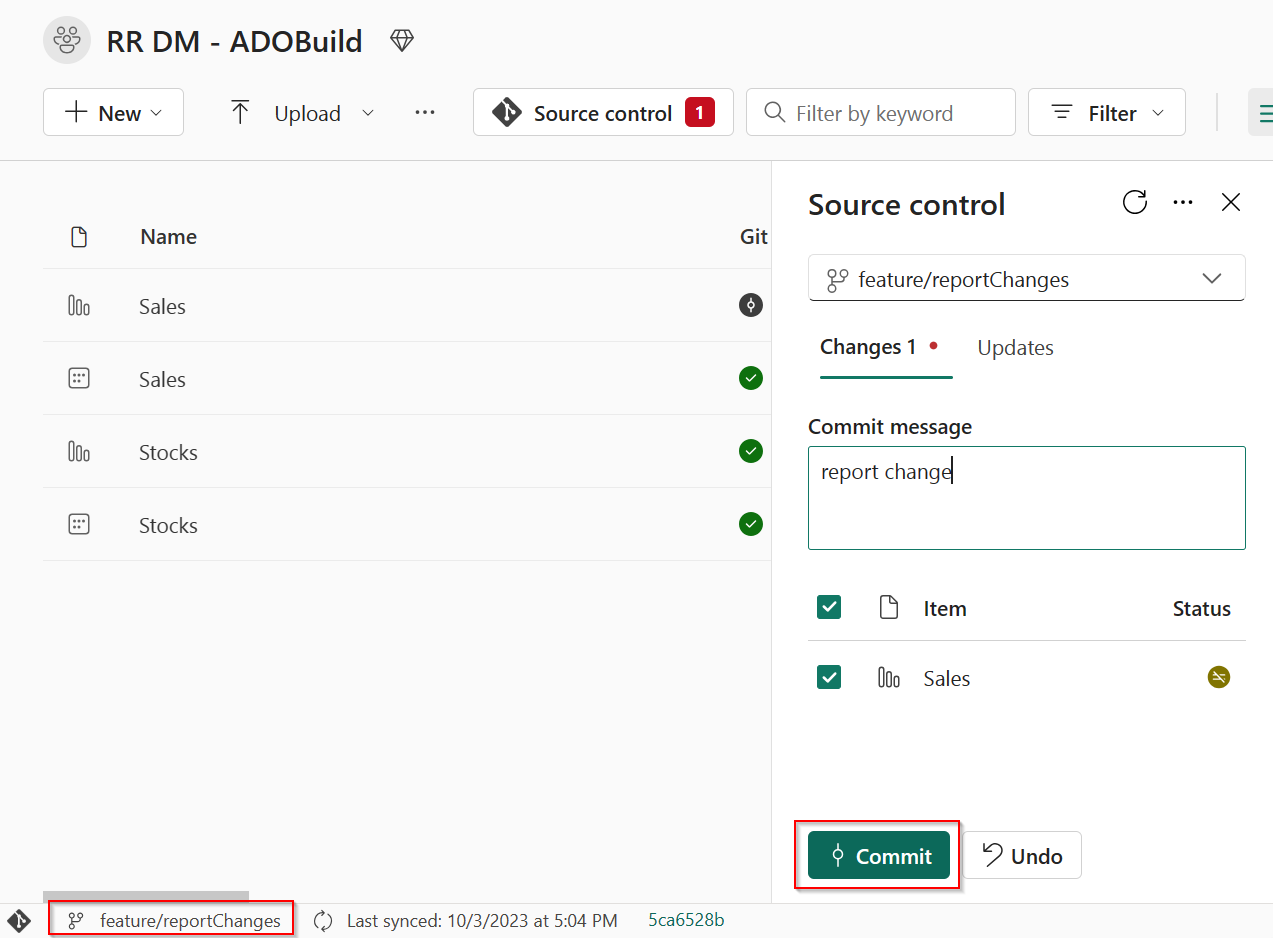The width and height of the screenshot is (1273, 938).
Task: Switch to the Updates tab
Action: (x=1014, y=347)
